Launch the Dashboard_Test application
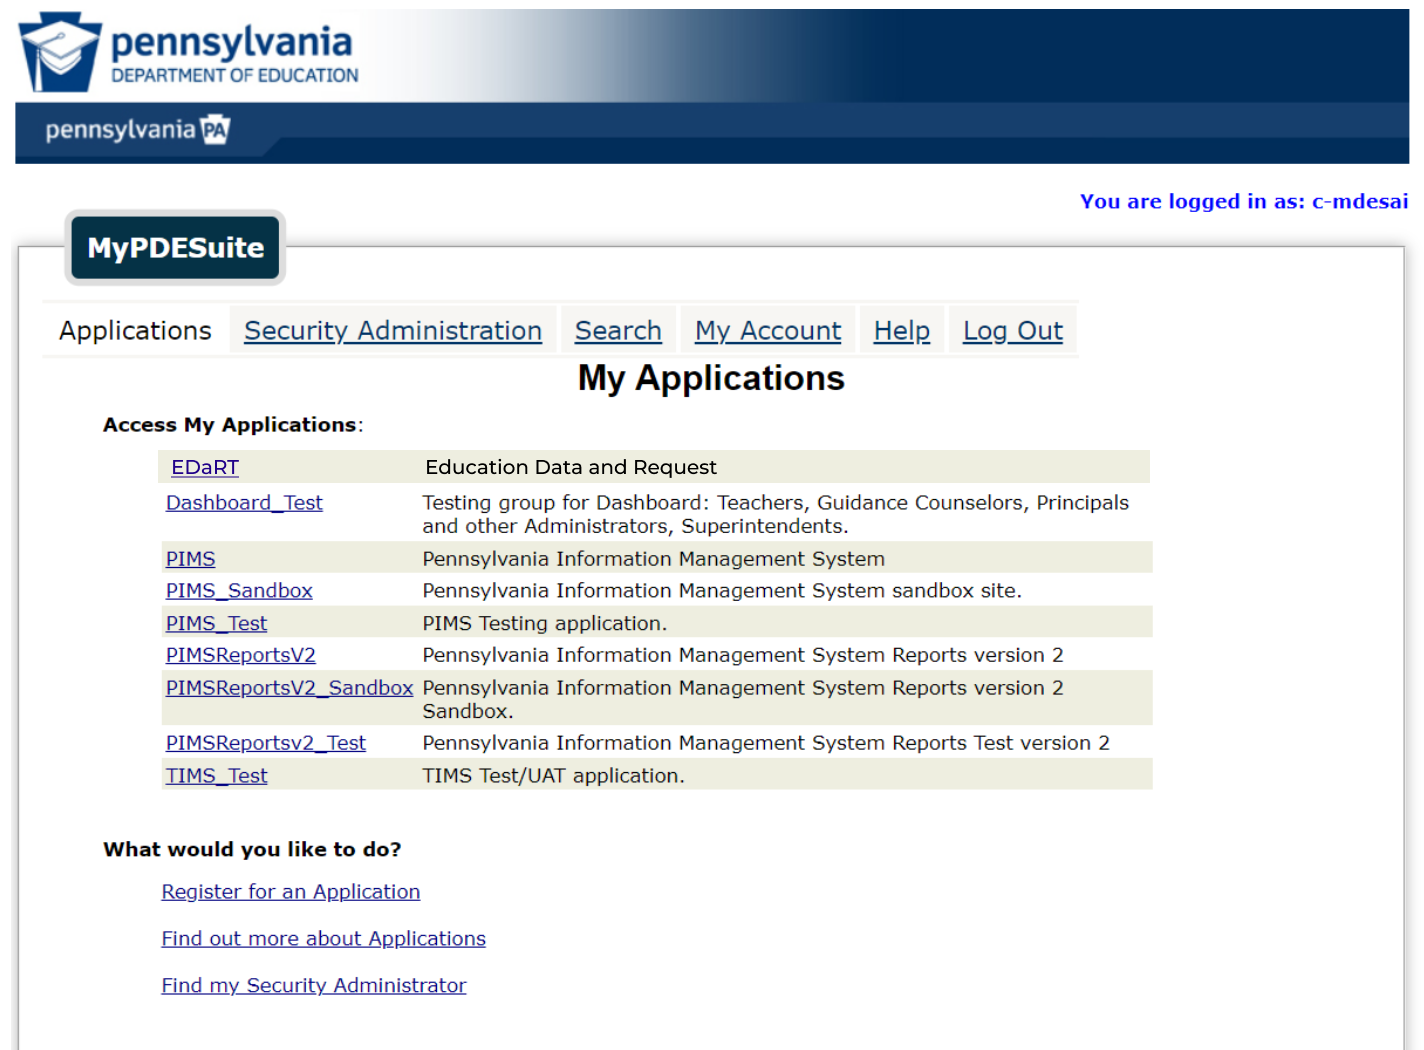 coord(244,503)
